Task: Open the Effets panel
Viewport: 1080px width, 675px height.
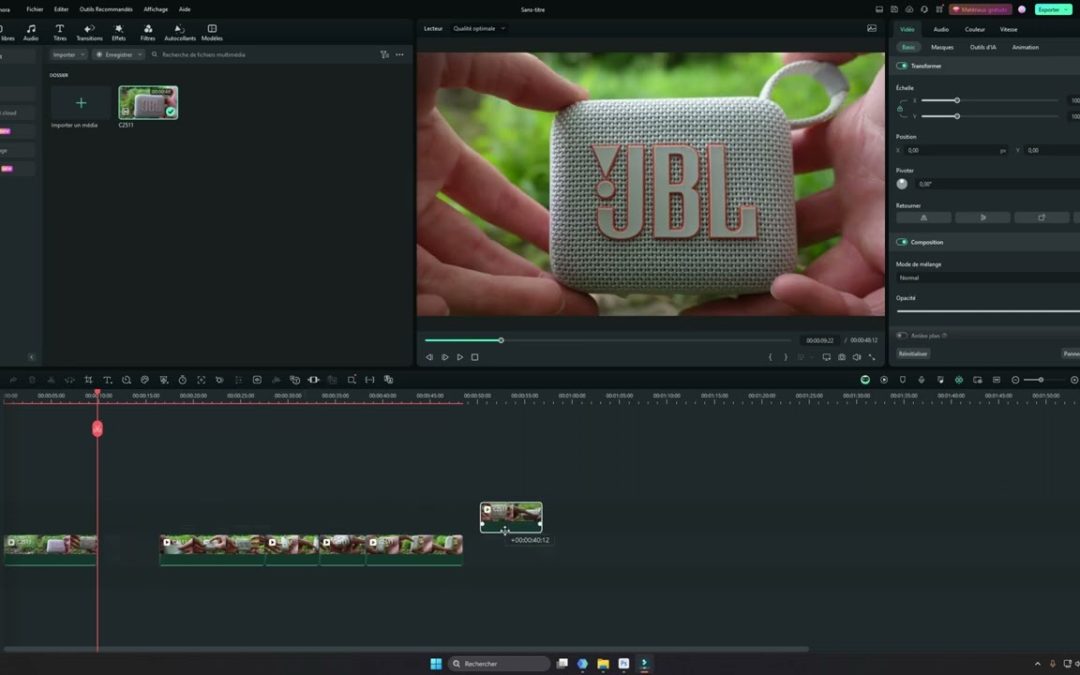Action: point(118,32)
